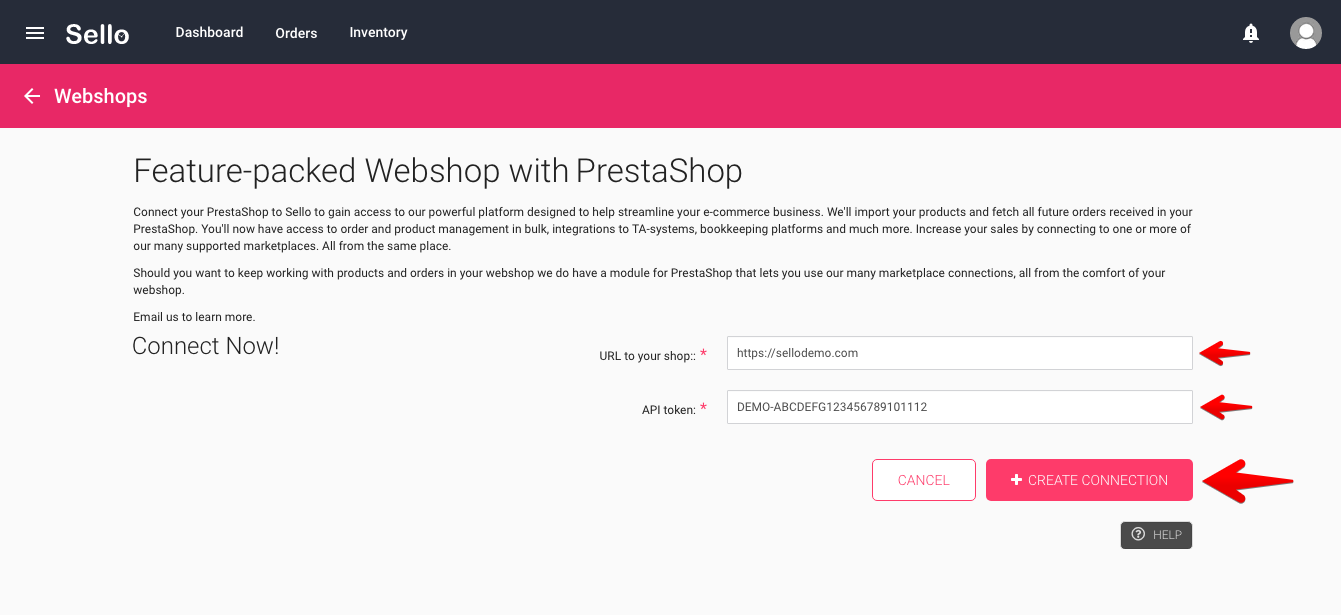
Task: Click the help question mark icon
Action: tap(1138, 535)
